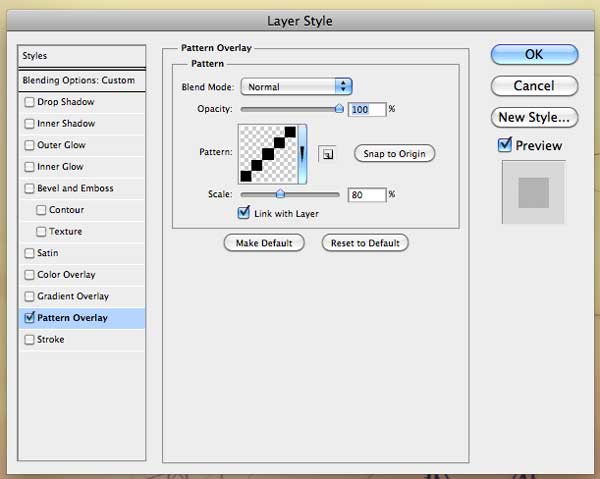Tick the Gradient Overlay checkbox
600x479 pixels.
pos(29,297)
